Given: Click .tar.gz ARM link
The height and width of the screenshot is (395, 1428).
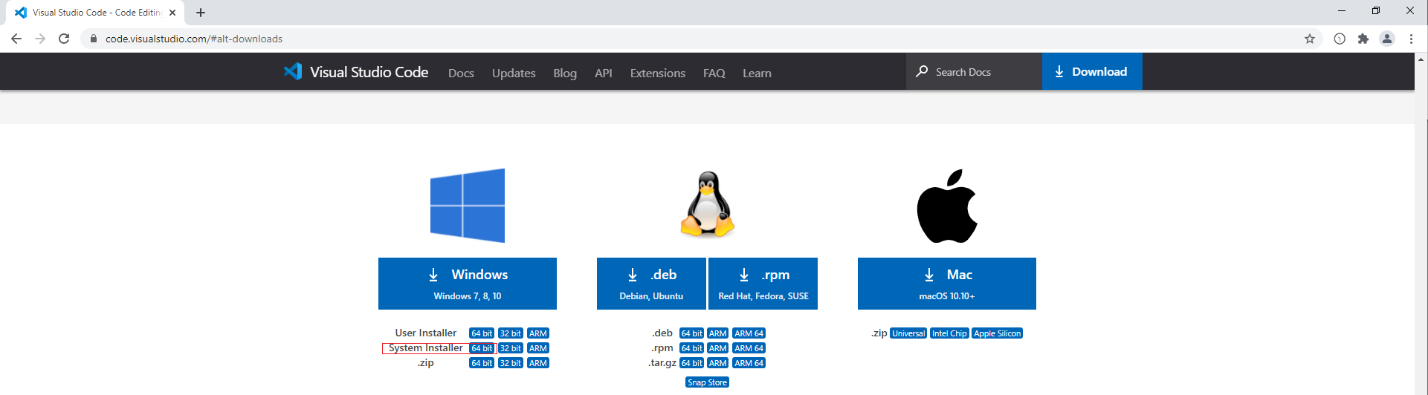Looking at the screenshot, I should click(x=718, y=363).
